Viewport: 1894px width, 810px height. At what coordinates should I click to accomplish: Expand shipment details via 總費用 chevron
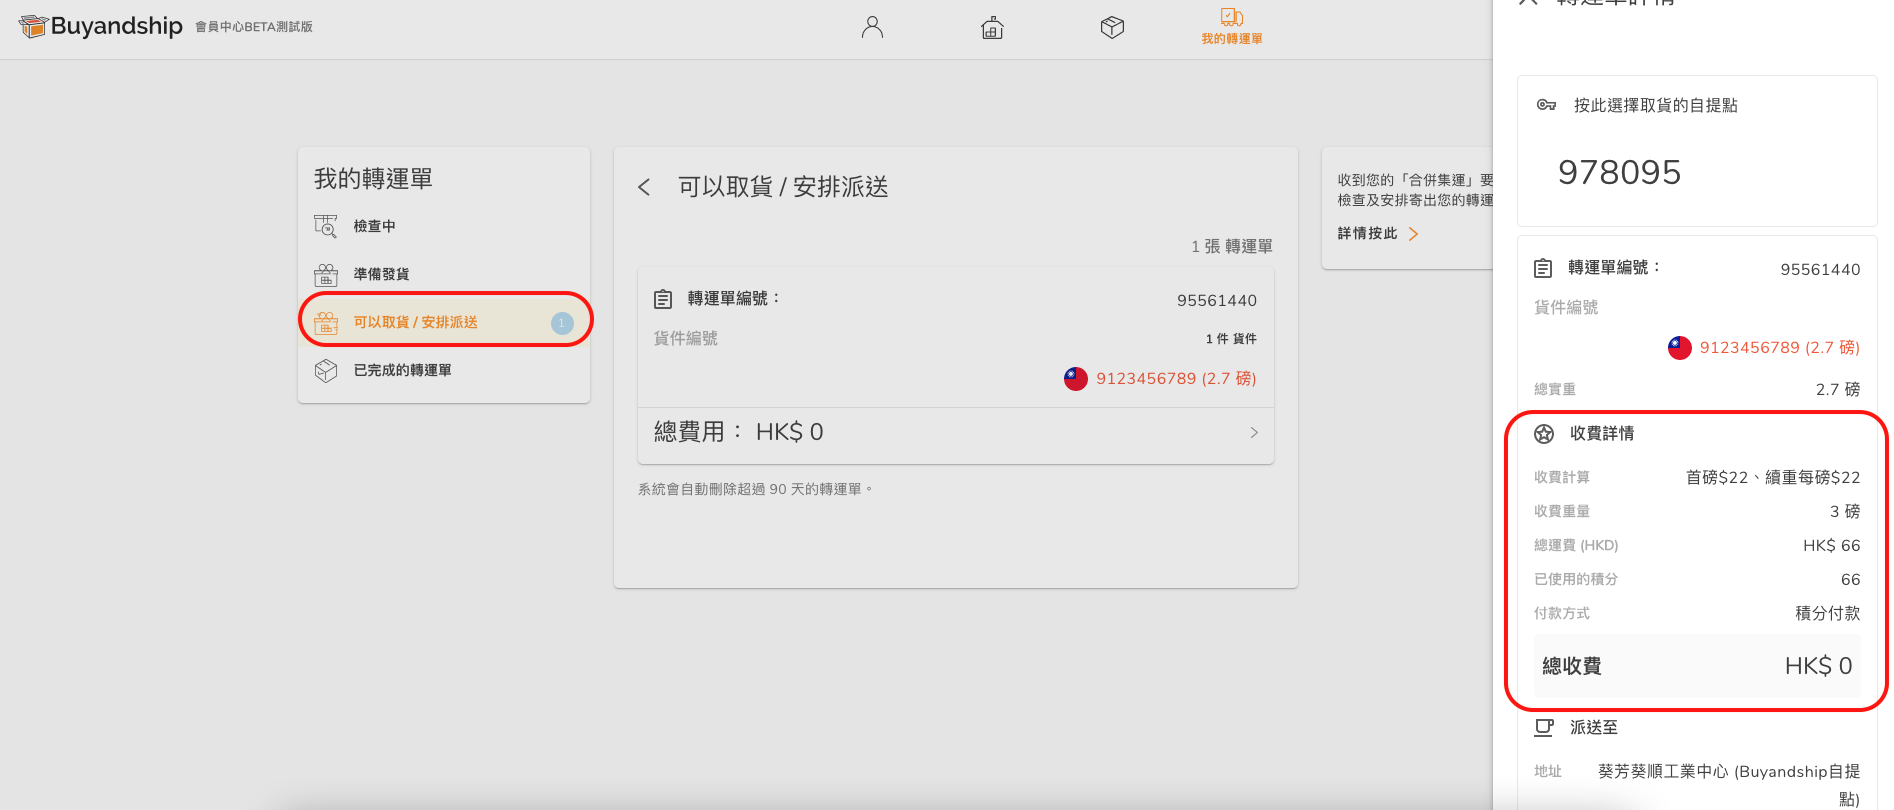(x=1254, y=432)
